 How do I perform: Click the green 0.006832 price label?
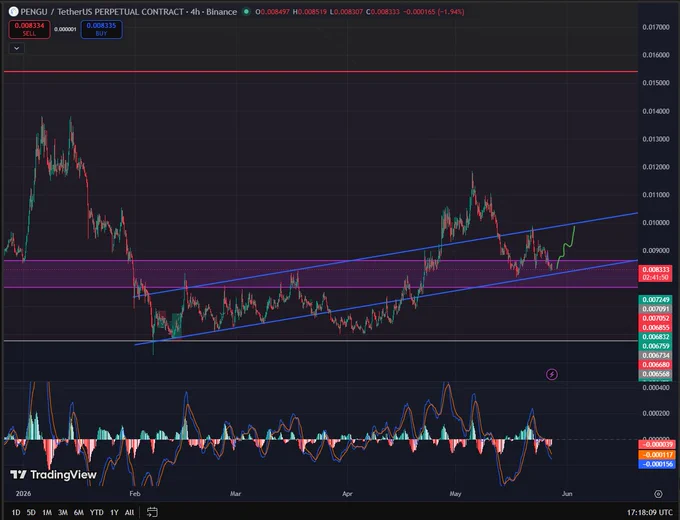655,337
